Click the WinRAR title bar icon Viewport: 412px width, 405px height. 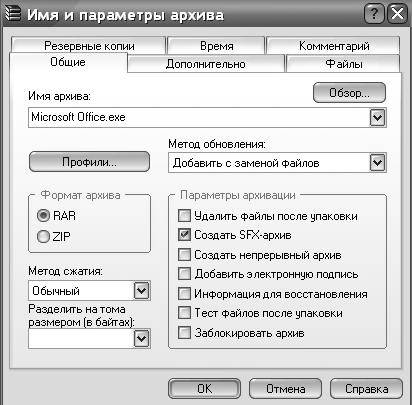click(x=12, y=14)
